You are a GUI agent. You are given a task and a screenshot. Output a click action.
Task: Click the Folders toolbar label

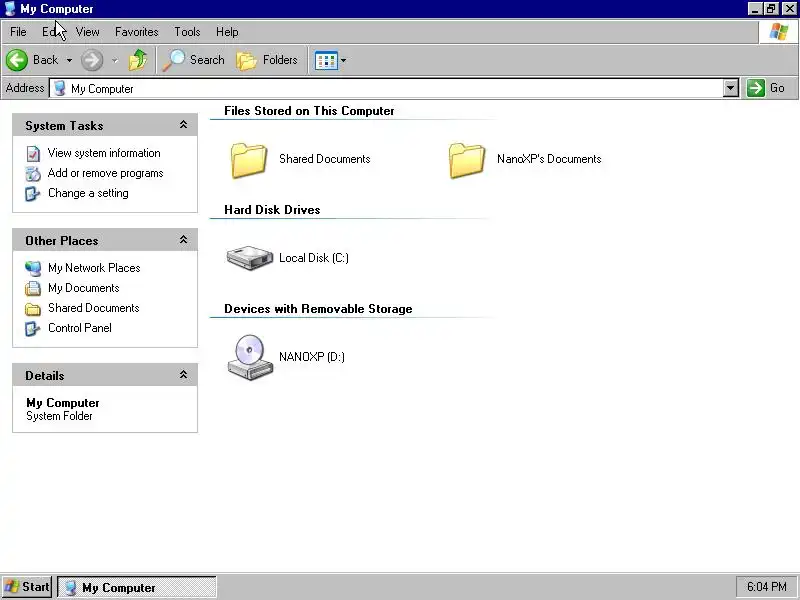pos(280,60)
